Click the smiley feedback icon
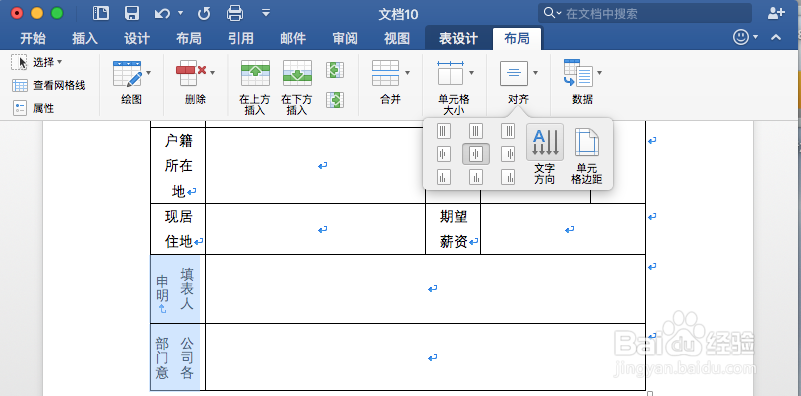 tap(741, 37)
